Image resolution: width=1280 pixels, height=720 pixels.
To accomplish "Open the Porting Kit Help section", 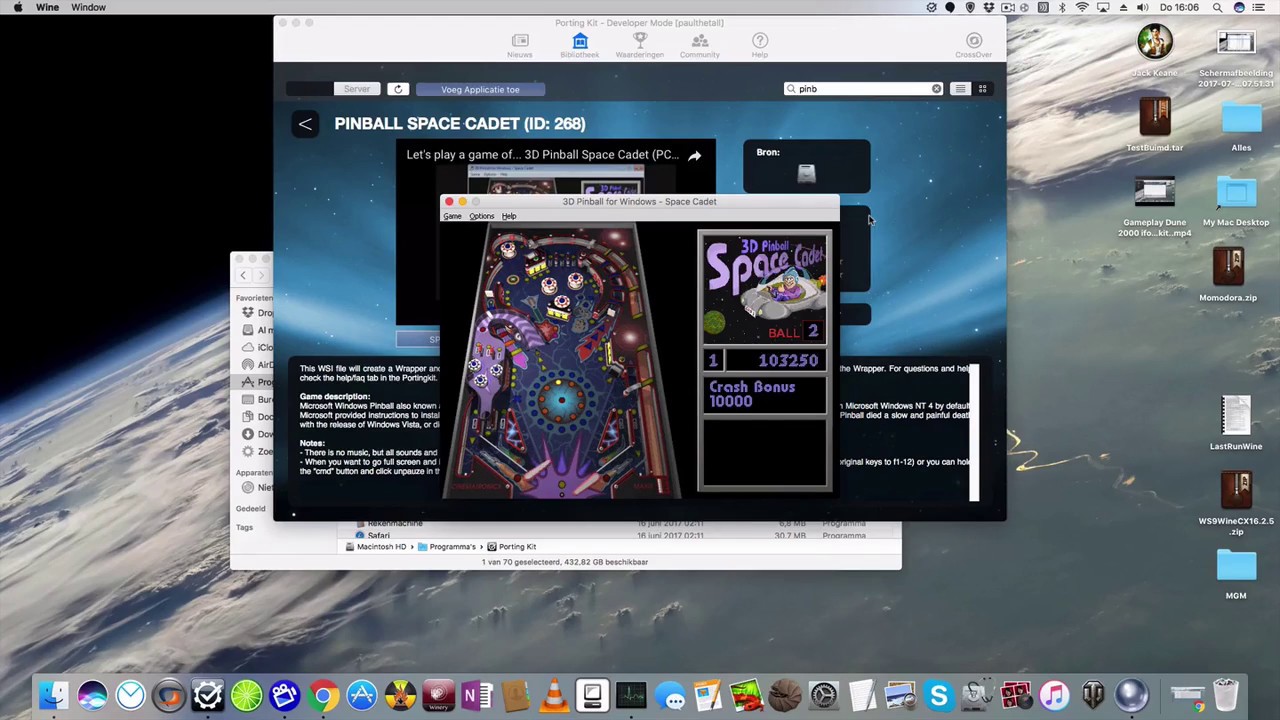I will click(760, 45).
